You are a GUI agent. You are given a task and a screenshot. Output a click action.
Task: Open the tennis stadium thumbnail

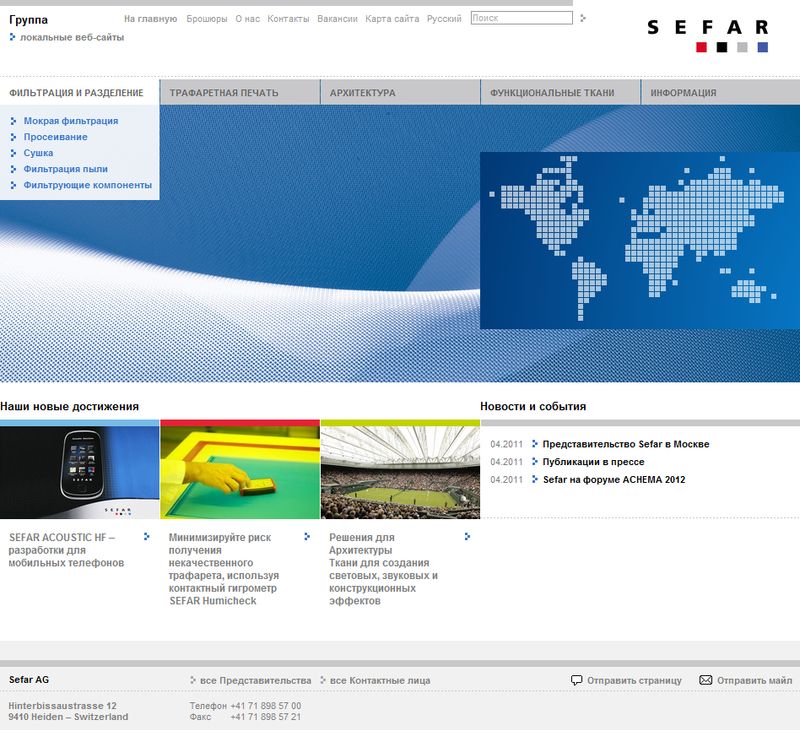pyautogui.click(x=401, y=472)
